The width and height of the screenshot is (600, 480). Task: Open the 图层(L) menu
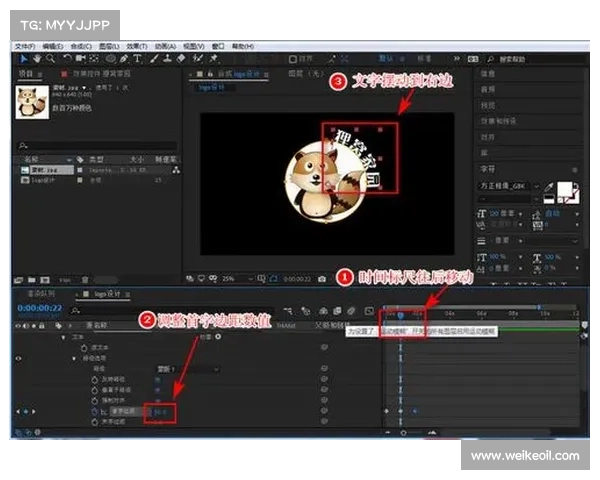coord(109,46)
